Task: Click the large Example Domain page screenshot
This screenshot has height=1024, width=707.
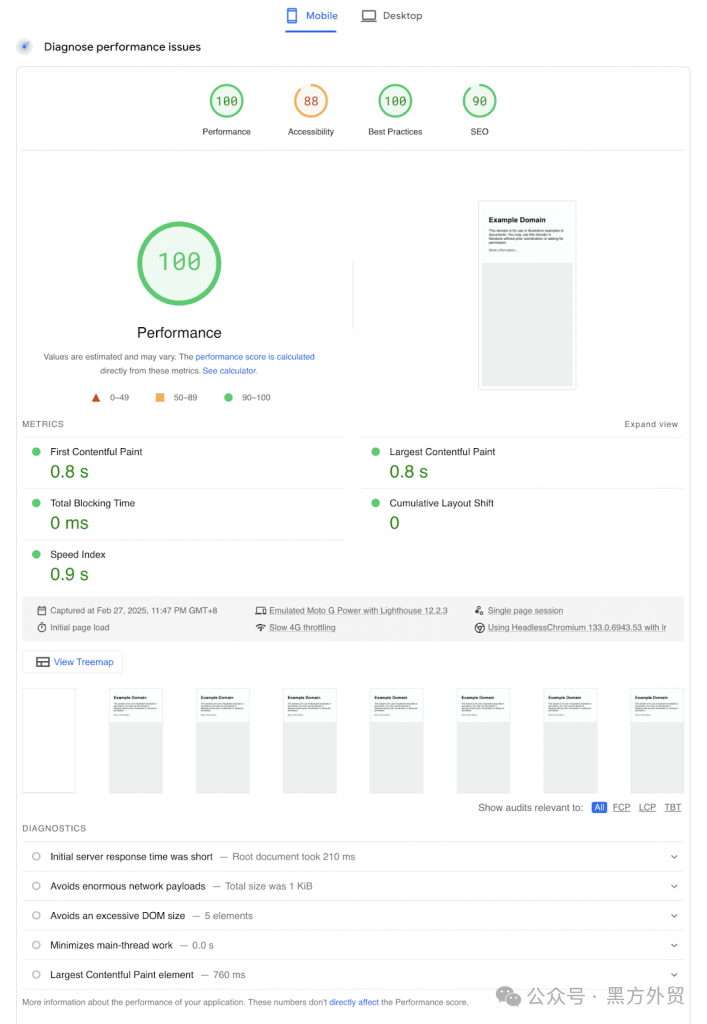Action: pyautogui.click(x=527, y=295)
